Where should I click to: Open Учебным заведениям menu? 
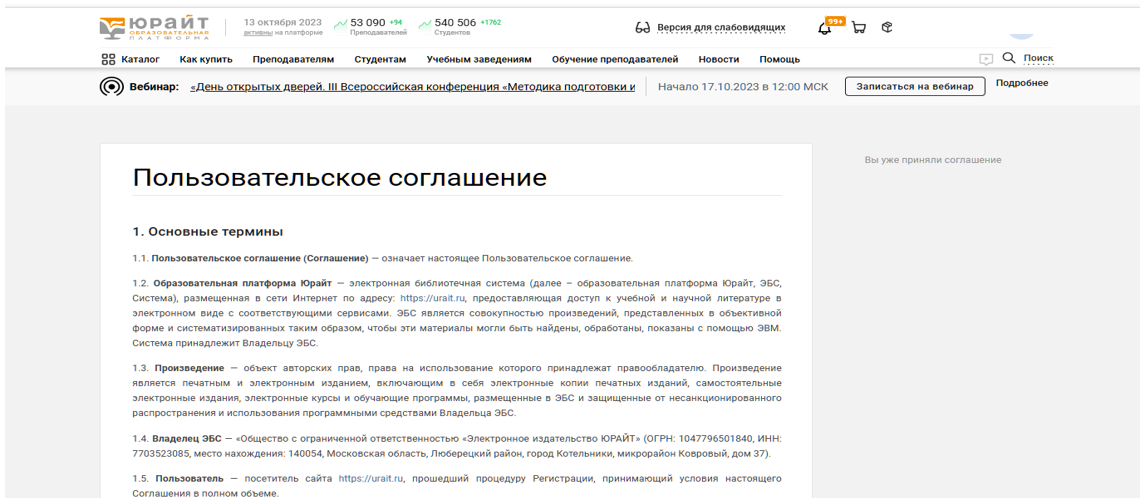tap(479, 59)
